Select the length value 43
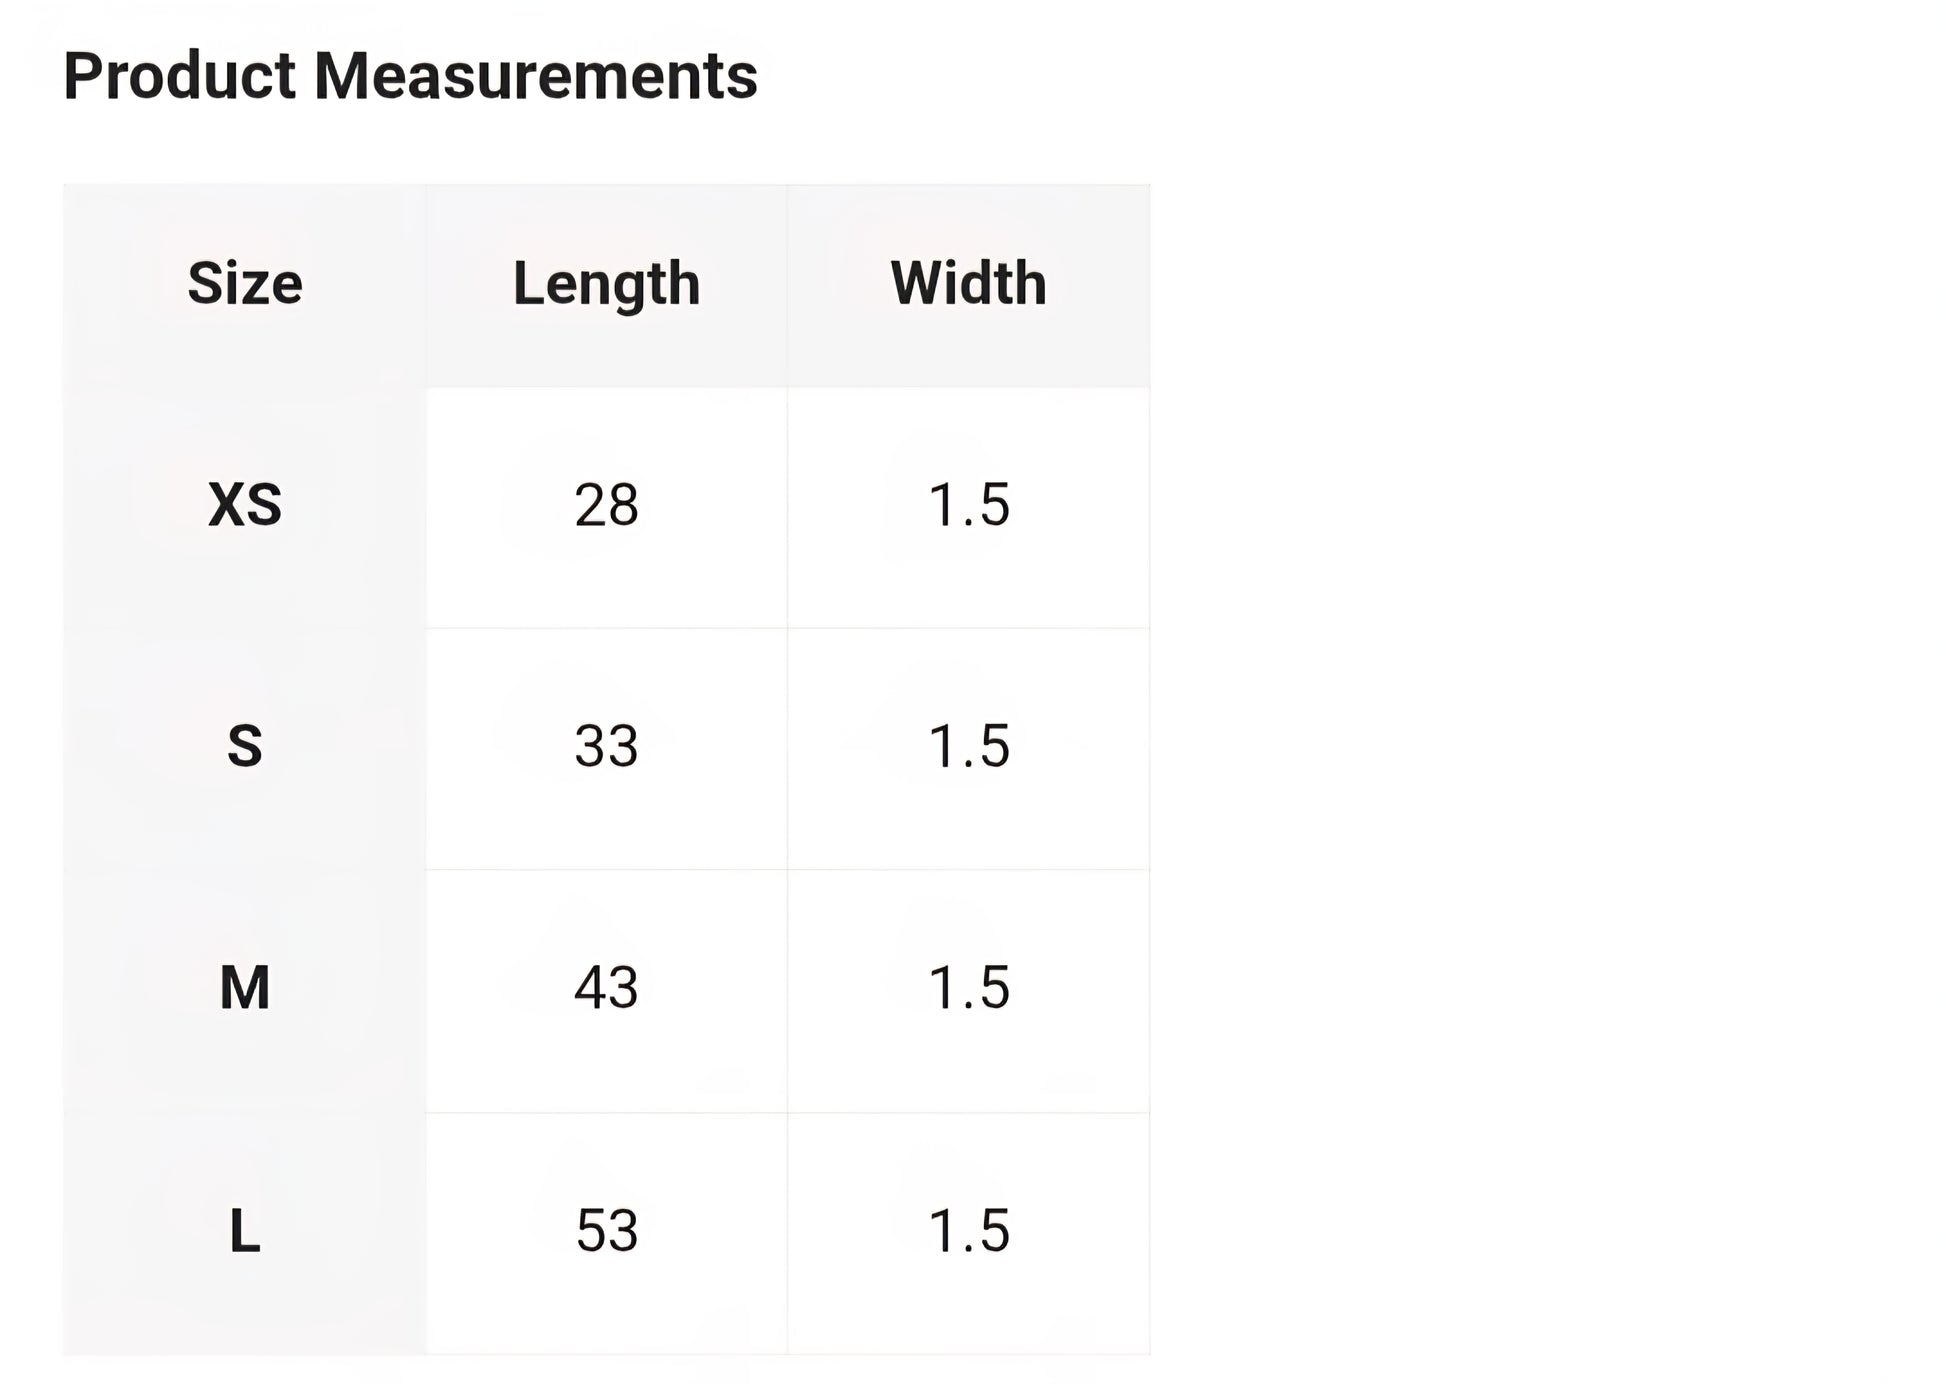 pos(606,988)
